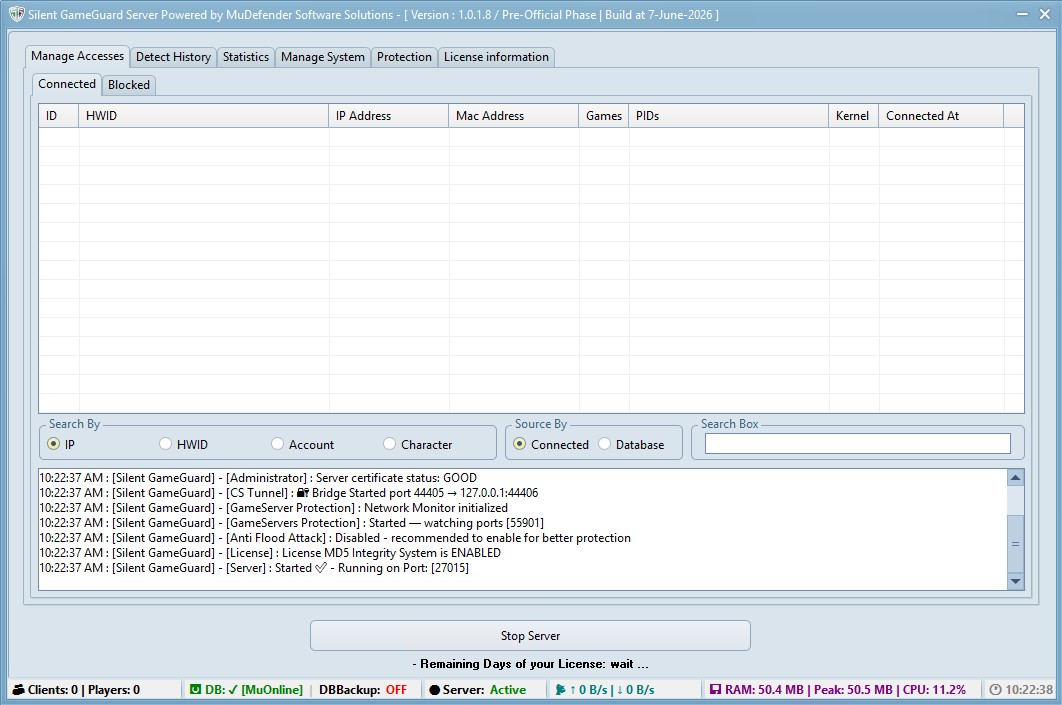Click the purple RAM disk icon

(715, 689)
